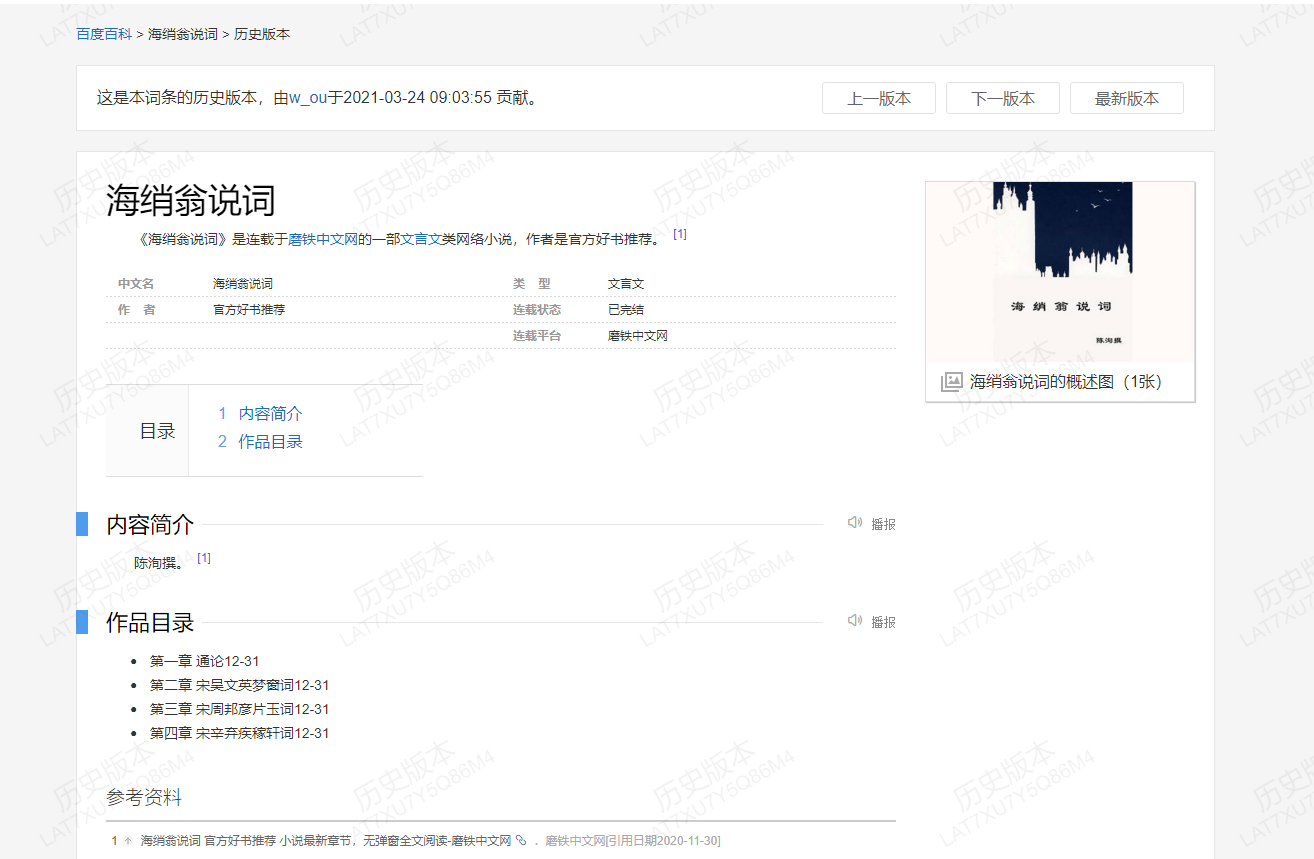Image resolution: width=1314 pixels, height=859 pixels.
Task: Click the 中文名 field label
Action: click(x=136, y=284)
